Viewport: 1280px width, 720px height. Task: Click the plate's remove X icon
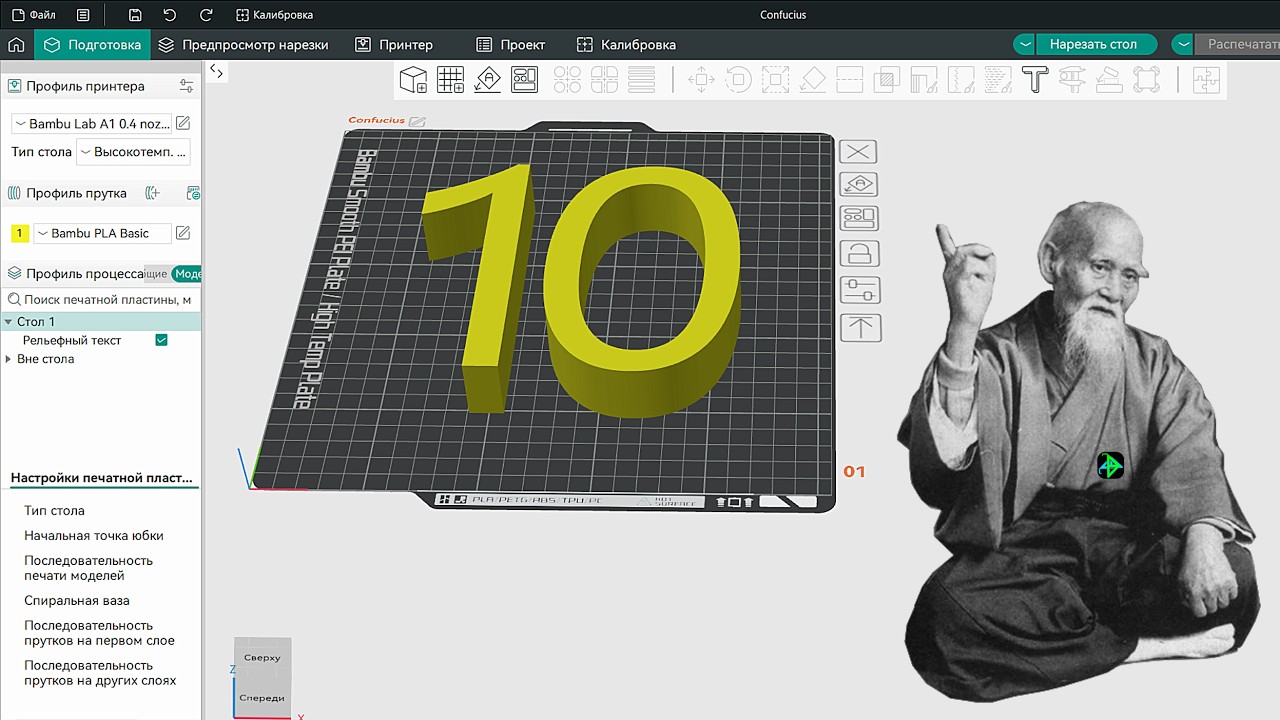(x=859, y=152)
